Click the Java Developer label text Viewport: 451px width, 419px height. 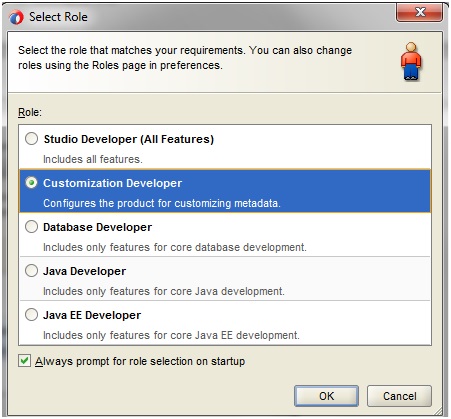click(x=84, y=271)
